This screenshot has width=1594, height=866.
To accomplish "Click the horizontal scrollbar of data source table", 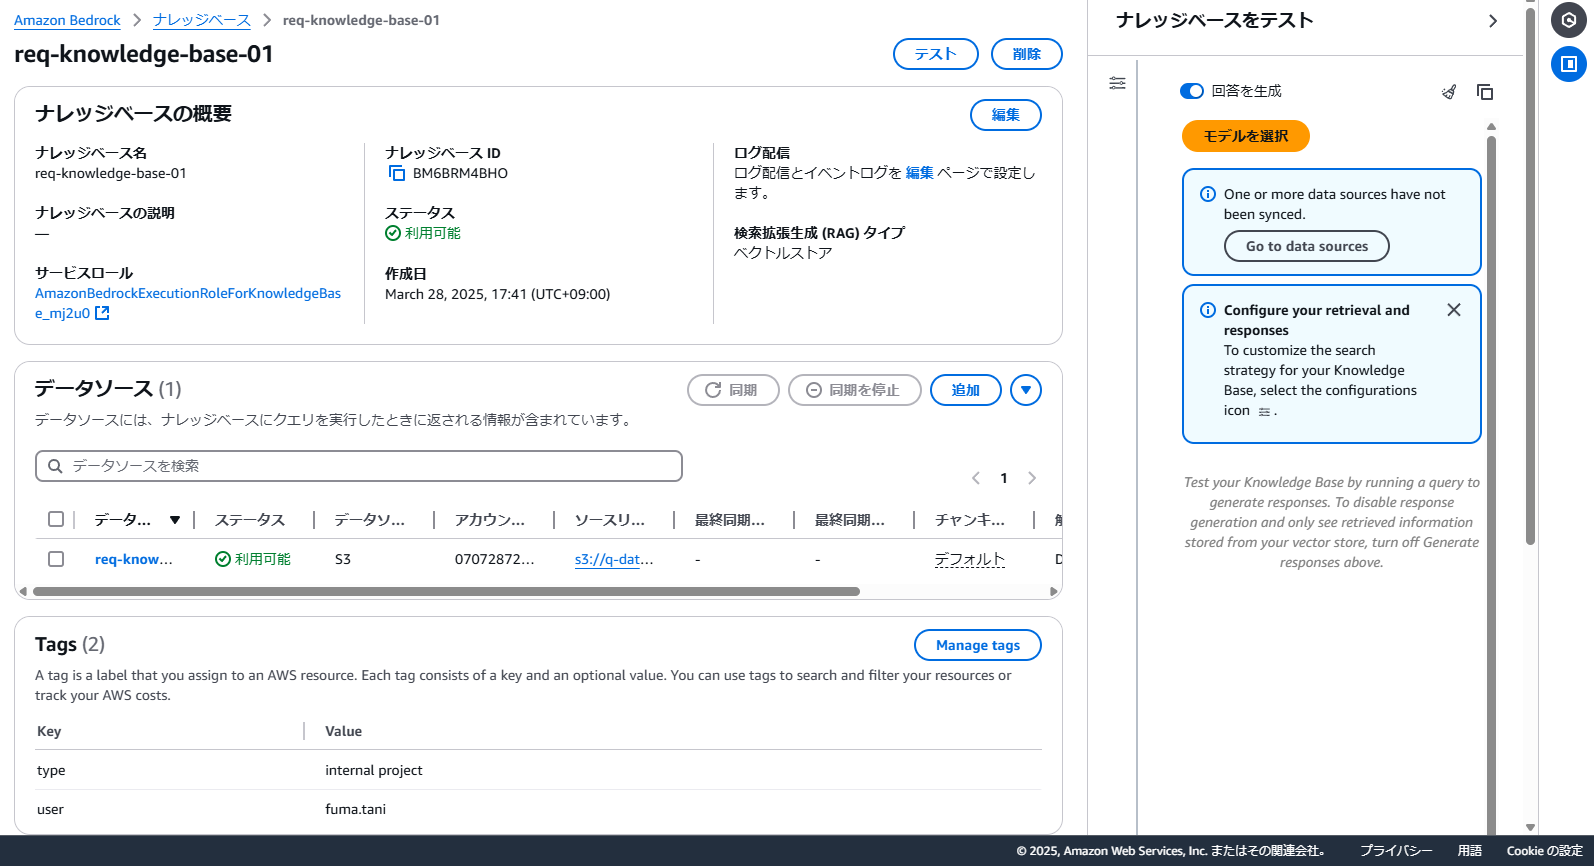I will tap(446, 591).
